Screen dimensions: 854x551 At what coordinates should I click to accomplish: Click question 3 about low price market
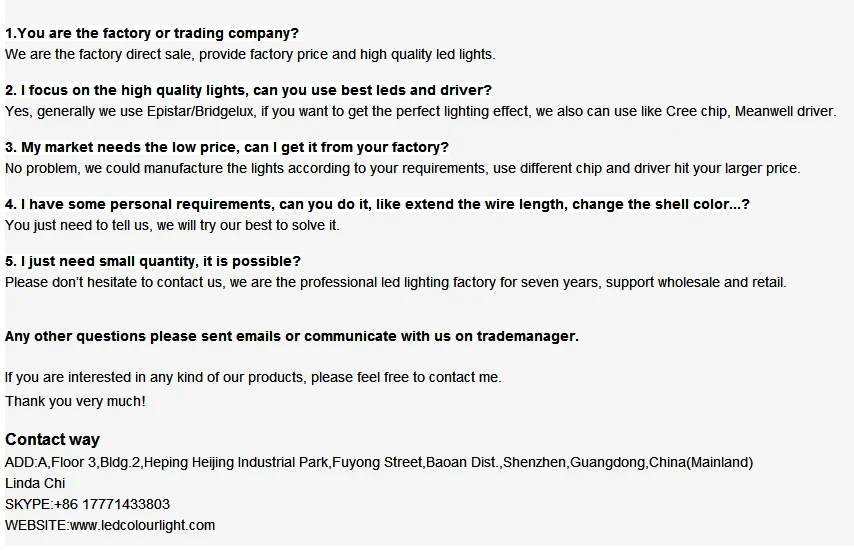[227, 147]
